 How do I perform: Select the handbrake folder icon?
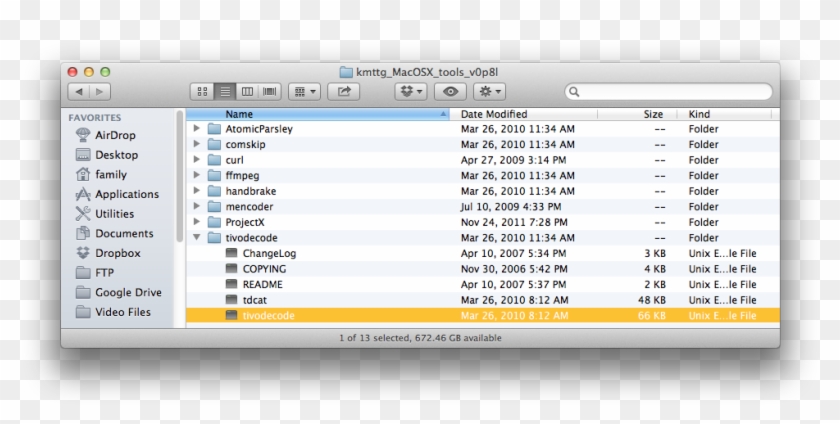[214, 191]
